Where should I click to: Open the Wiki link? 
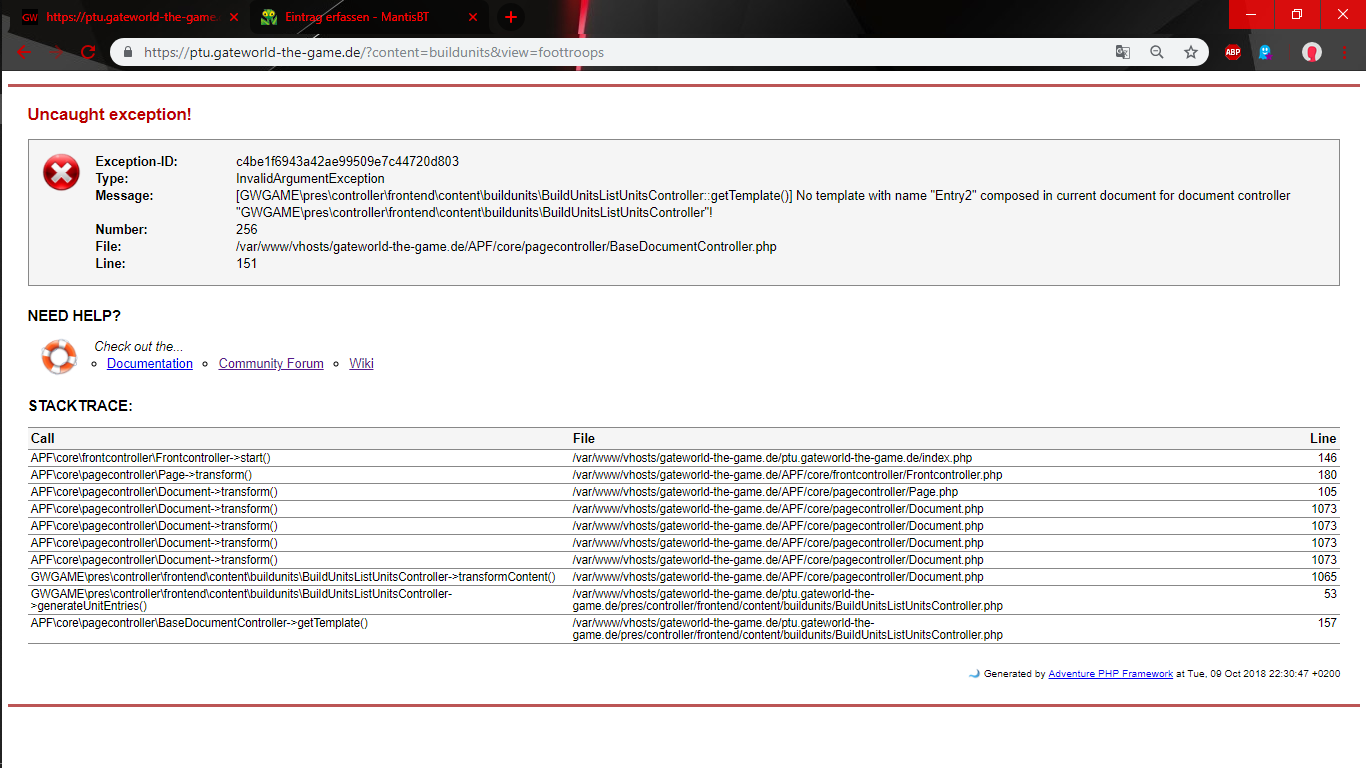pyautogui.click(x=361, y=364)
